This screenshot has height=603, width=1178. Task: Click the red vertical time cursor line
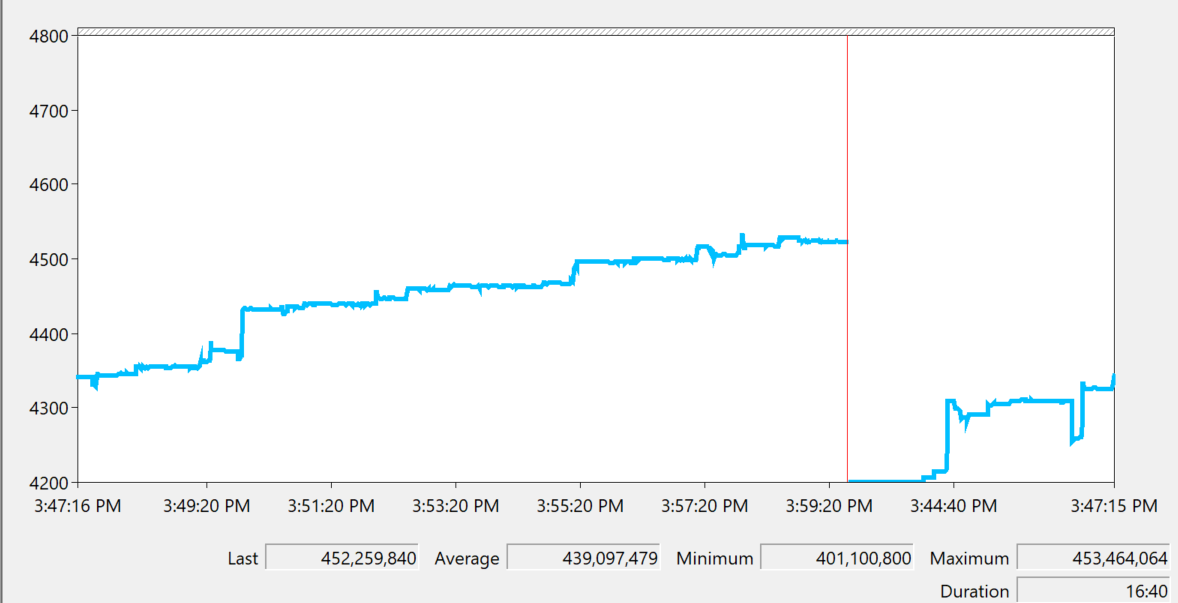pyautogui.click(x=847, y=150)
